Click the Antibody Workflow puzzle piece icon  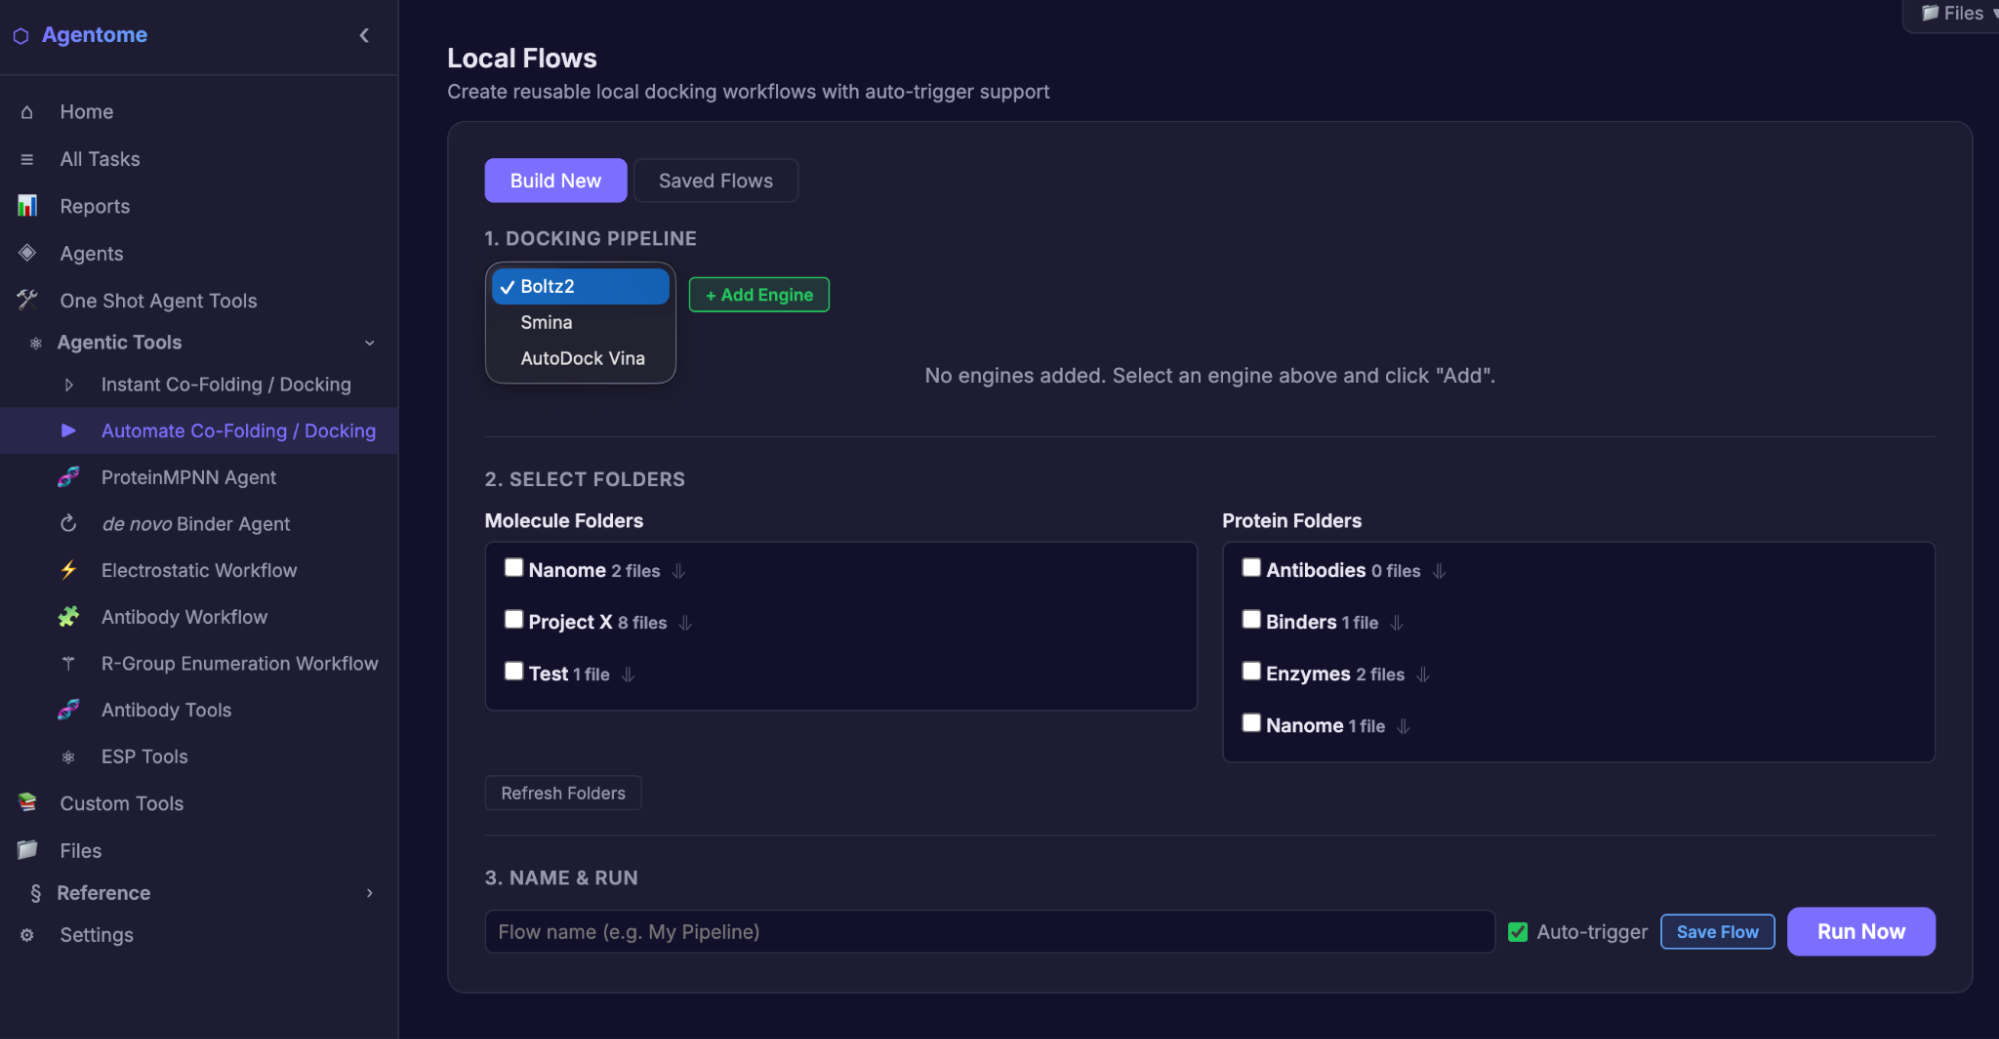pos(68,617)
